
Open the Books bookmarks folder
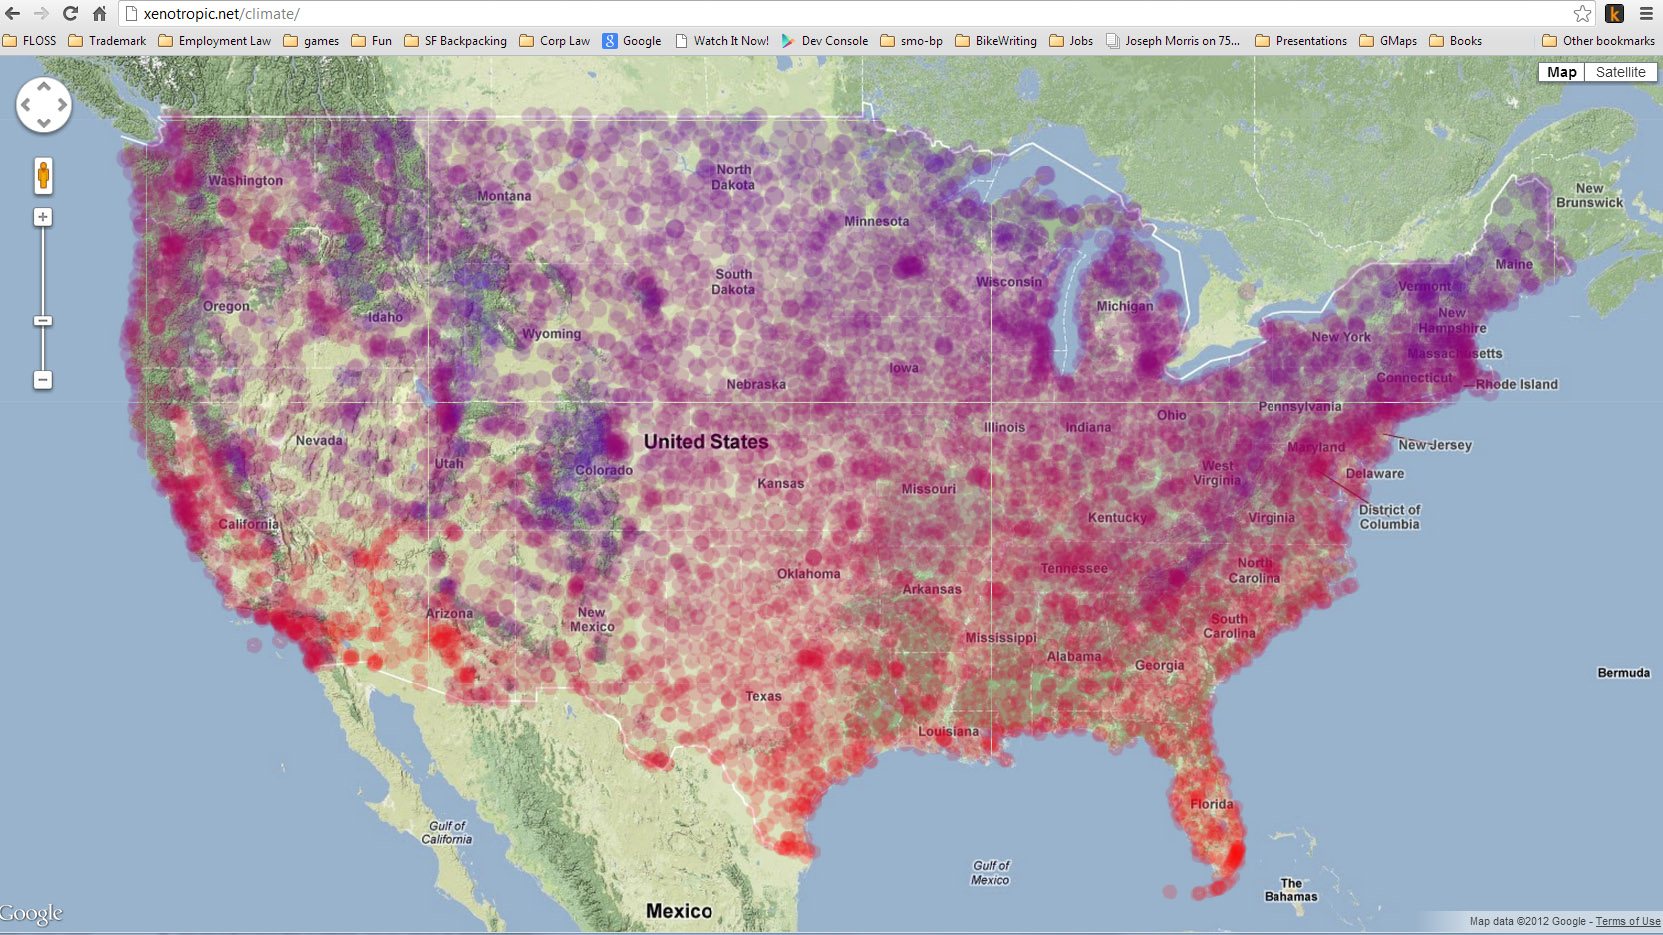click(1455, 41)
